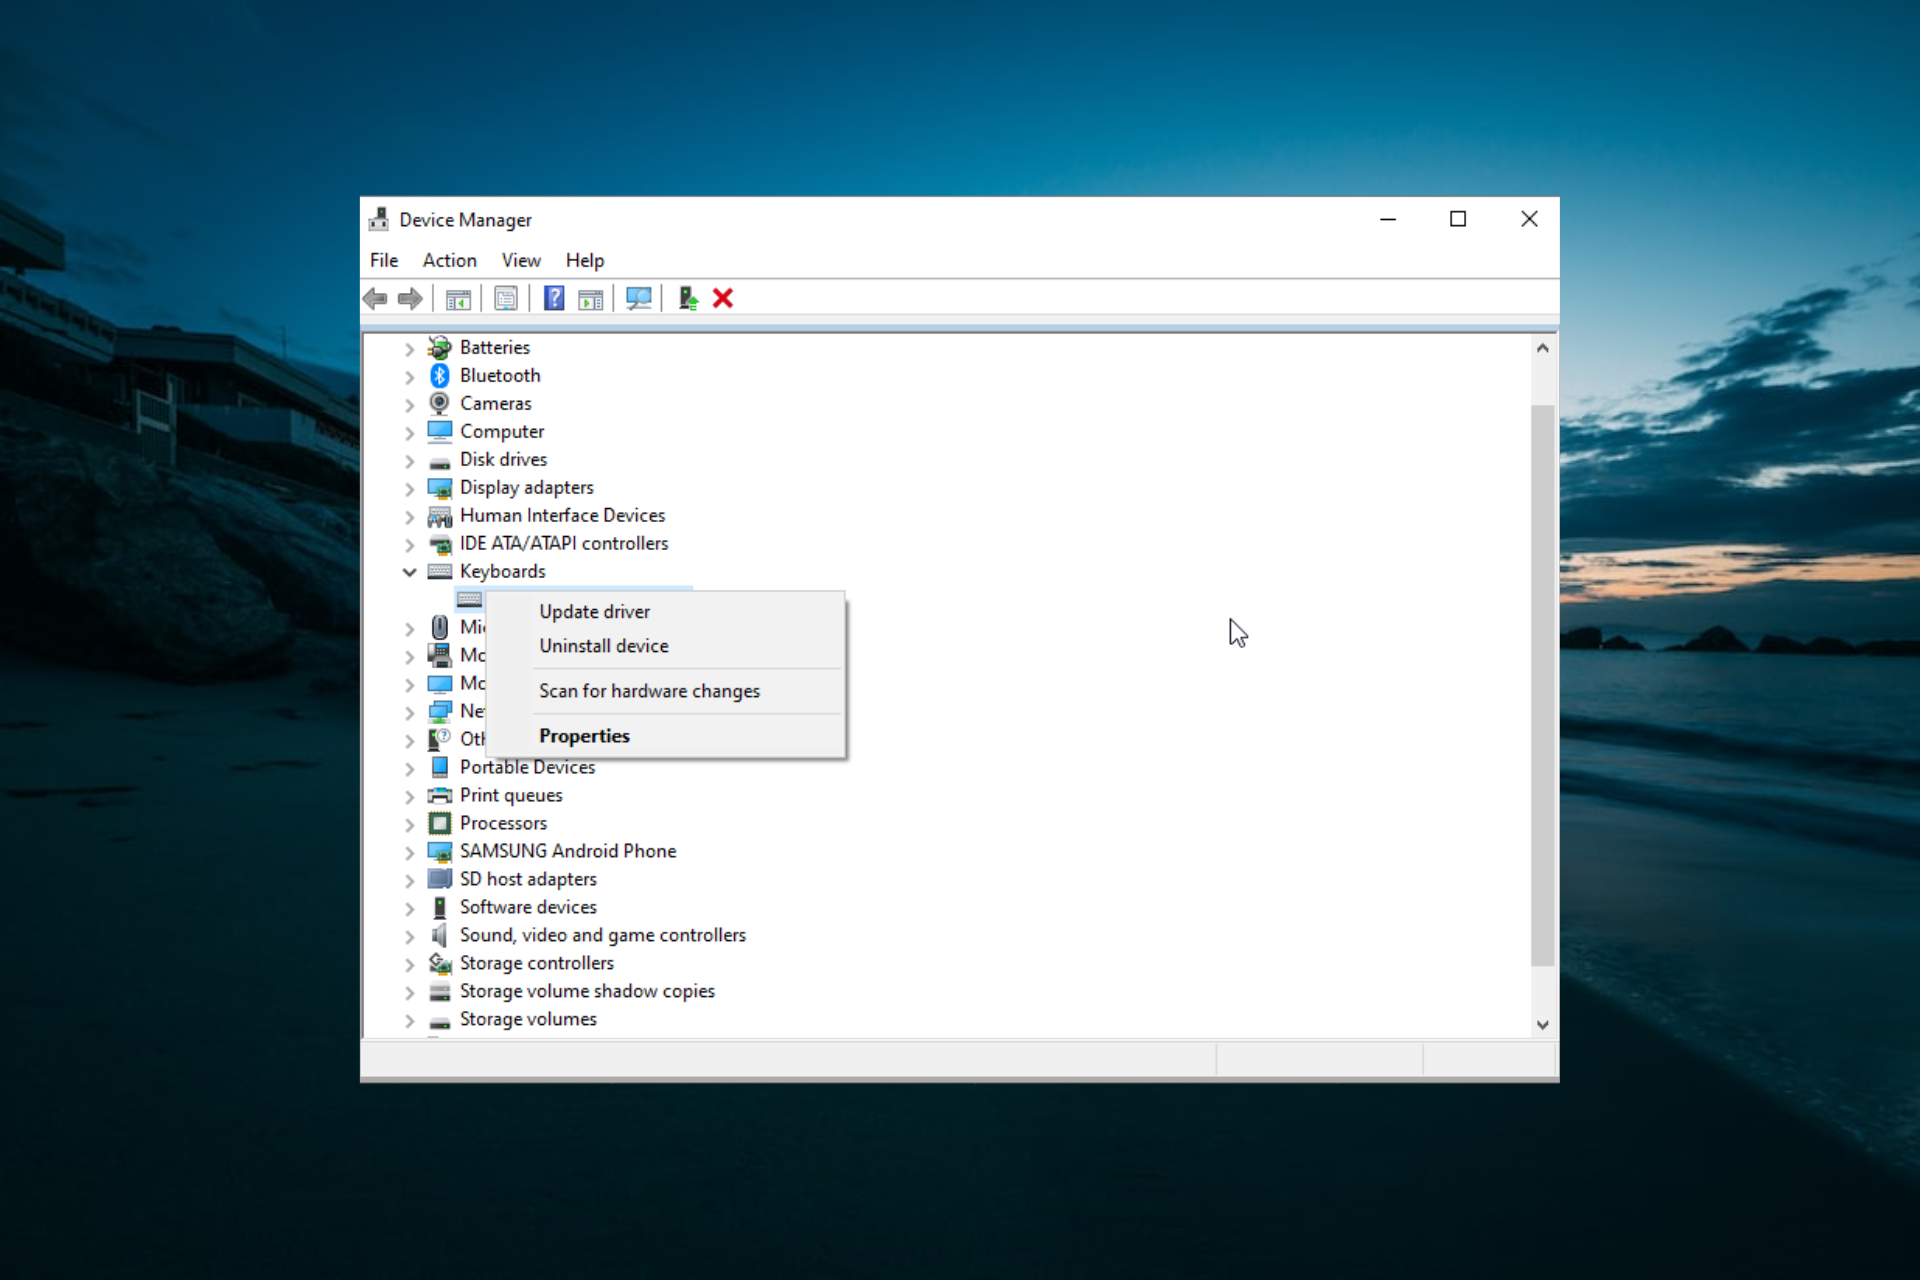The image size is (1920, 1280).
Task: Expand the Sound, video and game controllers category
Action: [409, 937]
